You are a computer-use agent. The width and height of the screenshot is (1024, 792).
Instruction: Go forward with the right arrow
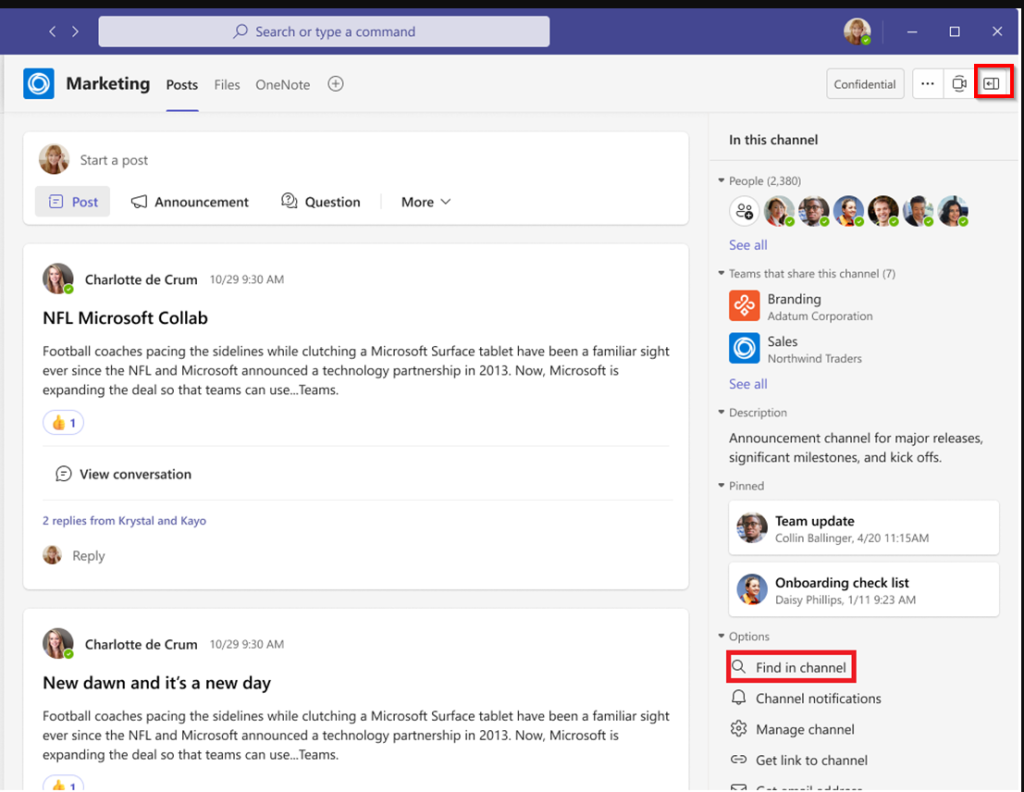(x=75, y=31)
